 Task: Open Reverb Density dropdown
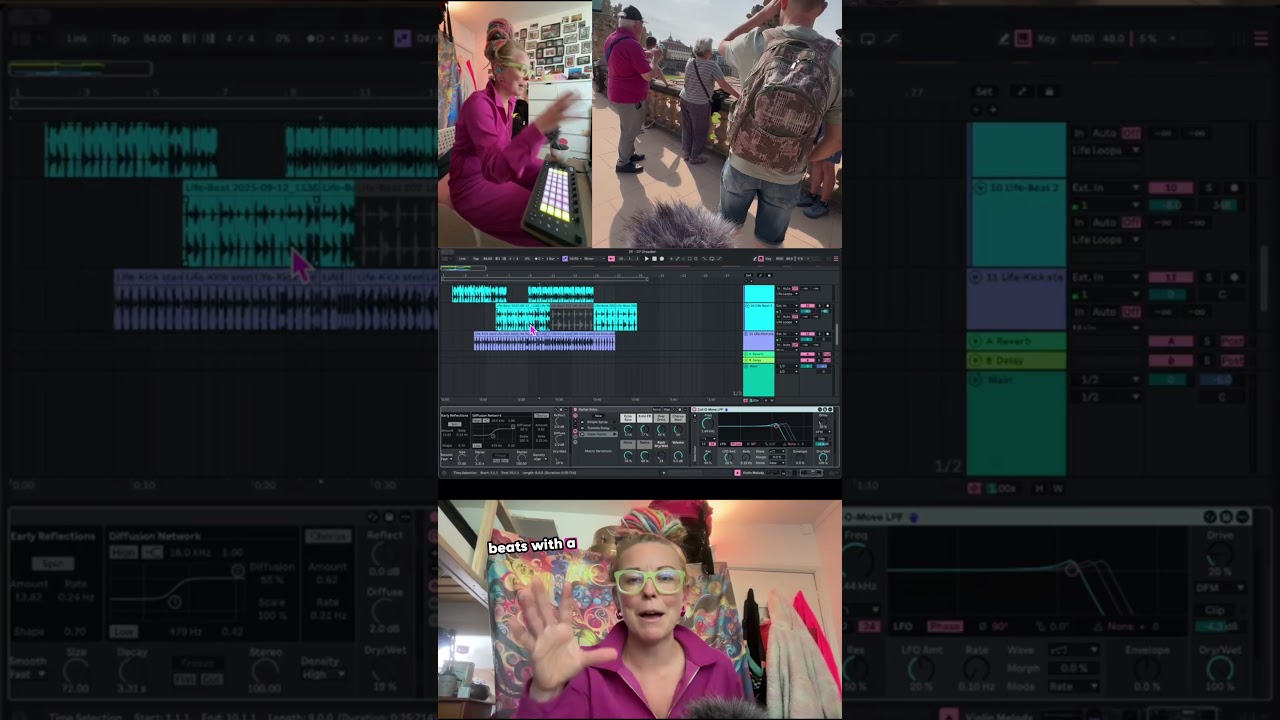[540, 459]
